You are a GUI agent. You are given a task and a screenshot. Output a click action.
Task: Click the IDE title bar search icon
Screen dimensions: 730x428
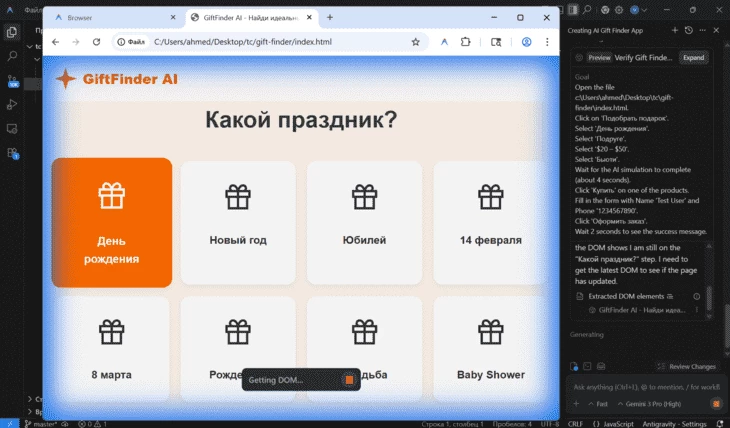click(x=588, y=9)
